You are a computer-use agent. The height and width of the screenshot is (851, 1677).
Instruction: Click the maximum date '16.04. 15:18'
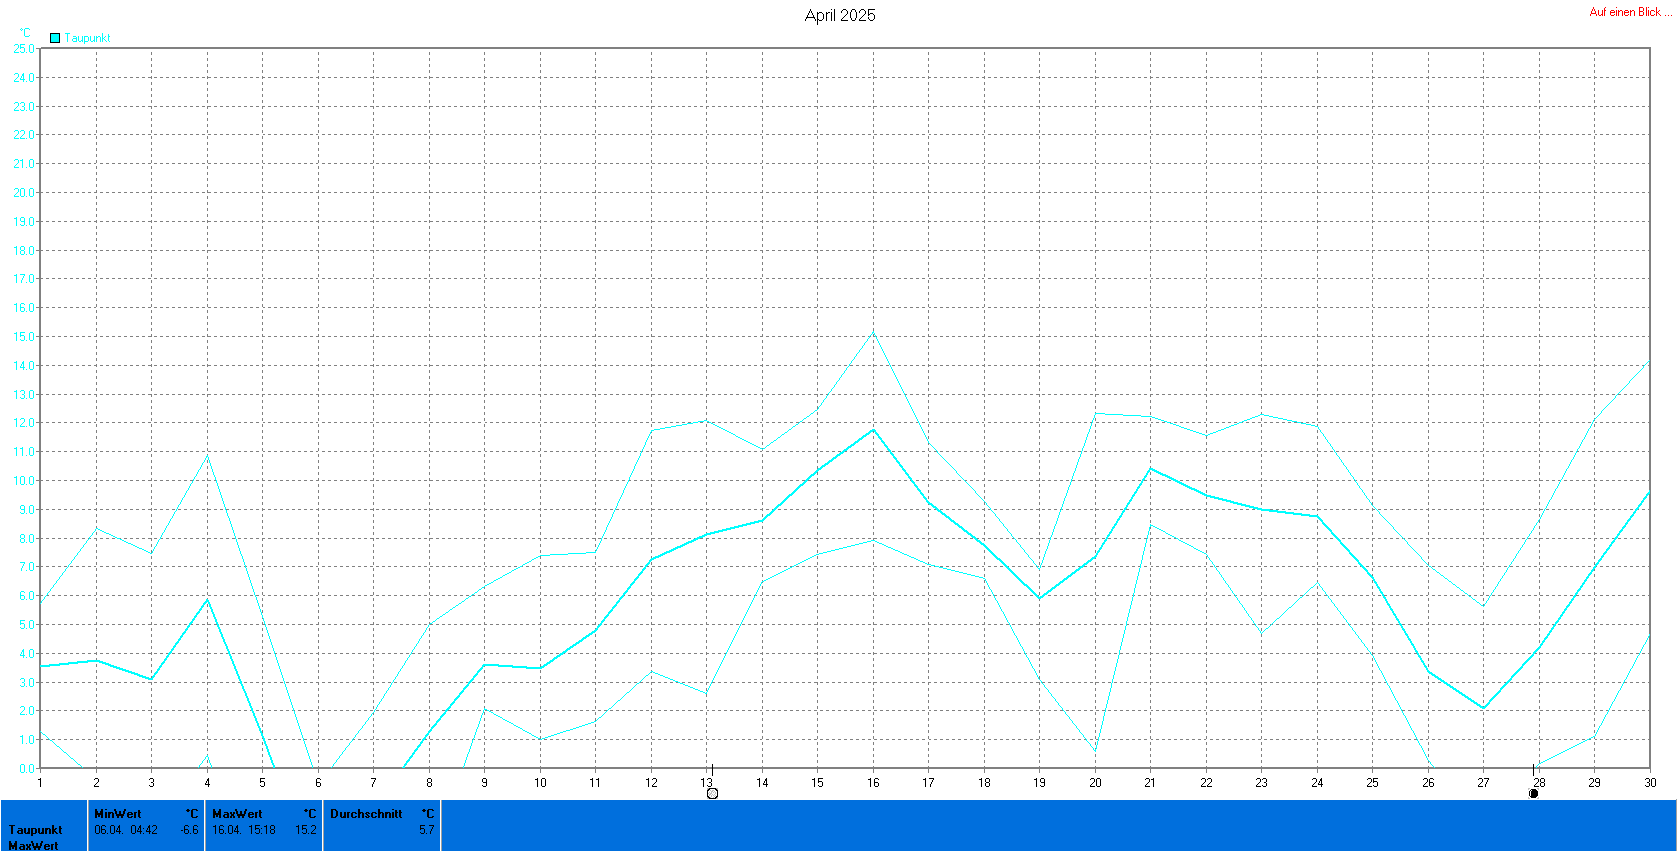coord(244,830)
